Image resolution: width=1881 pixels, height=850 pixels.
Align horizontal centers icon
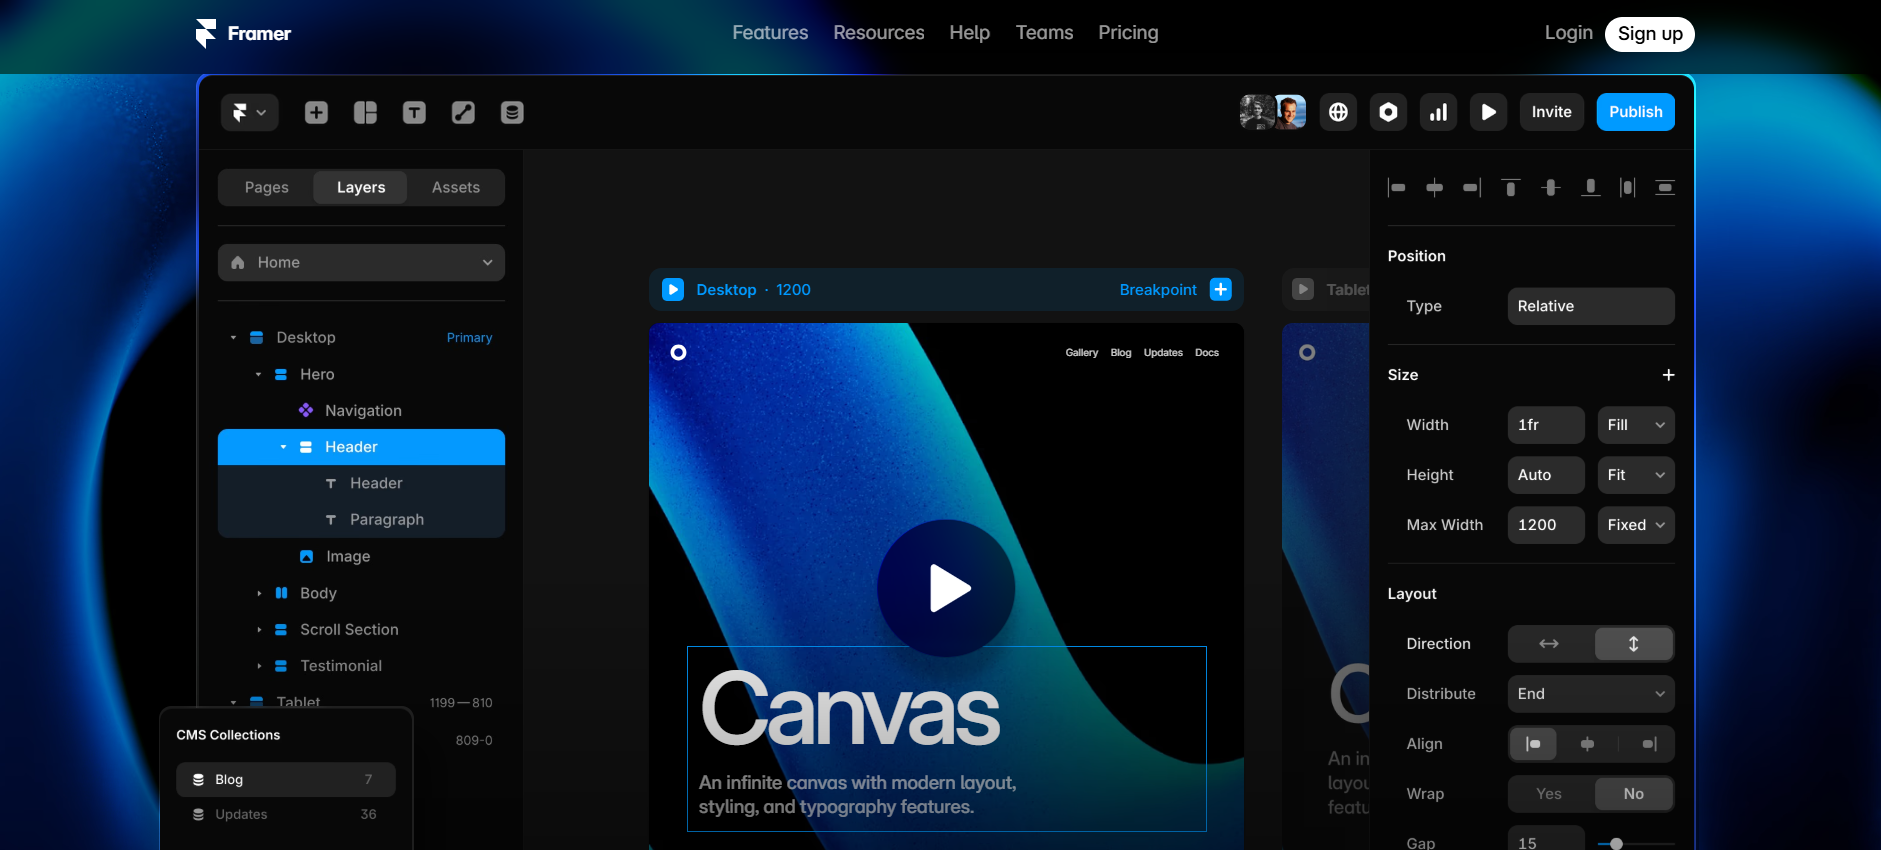[x=1434, y=187]
